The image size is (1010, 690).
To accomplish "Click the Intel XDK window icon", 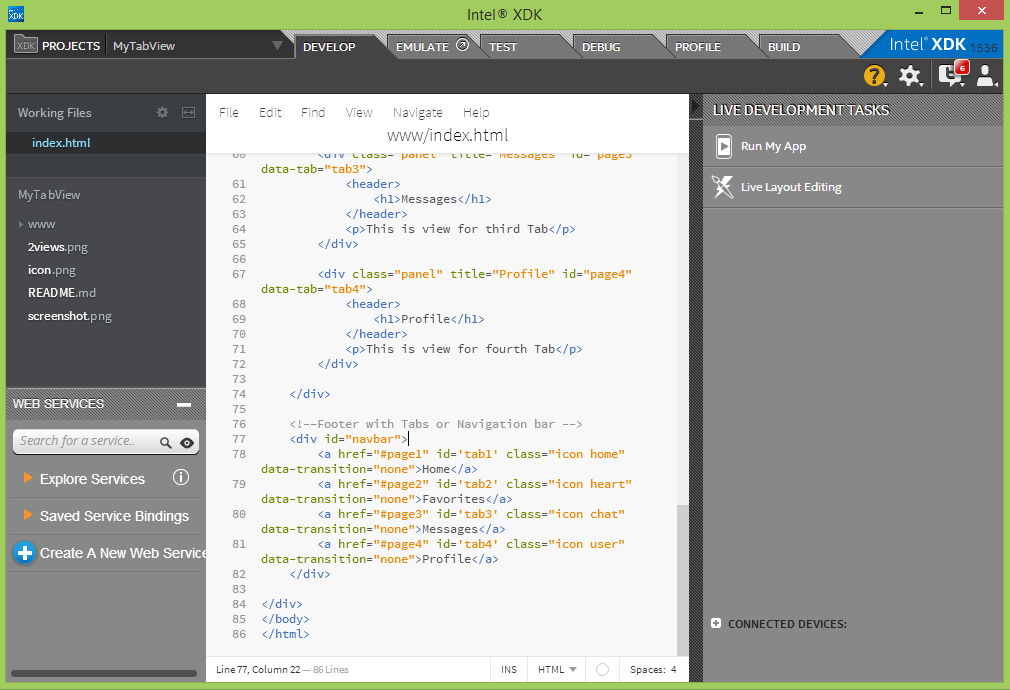I will point(16,14).
